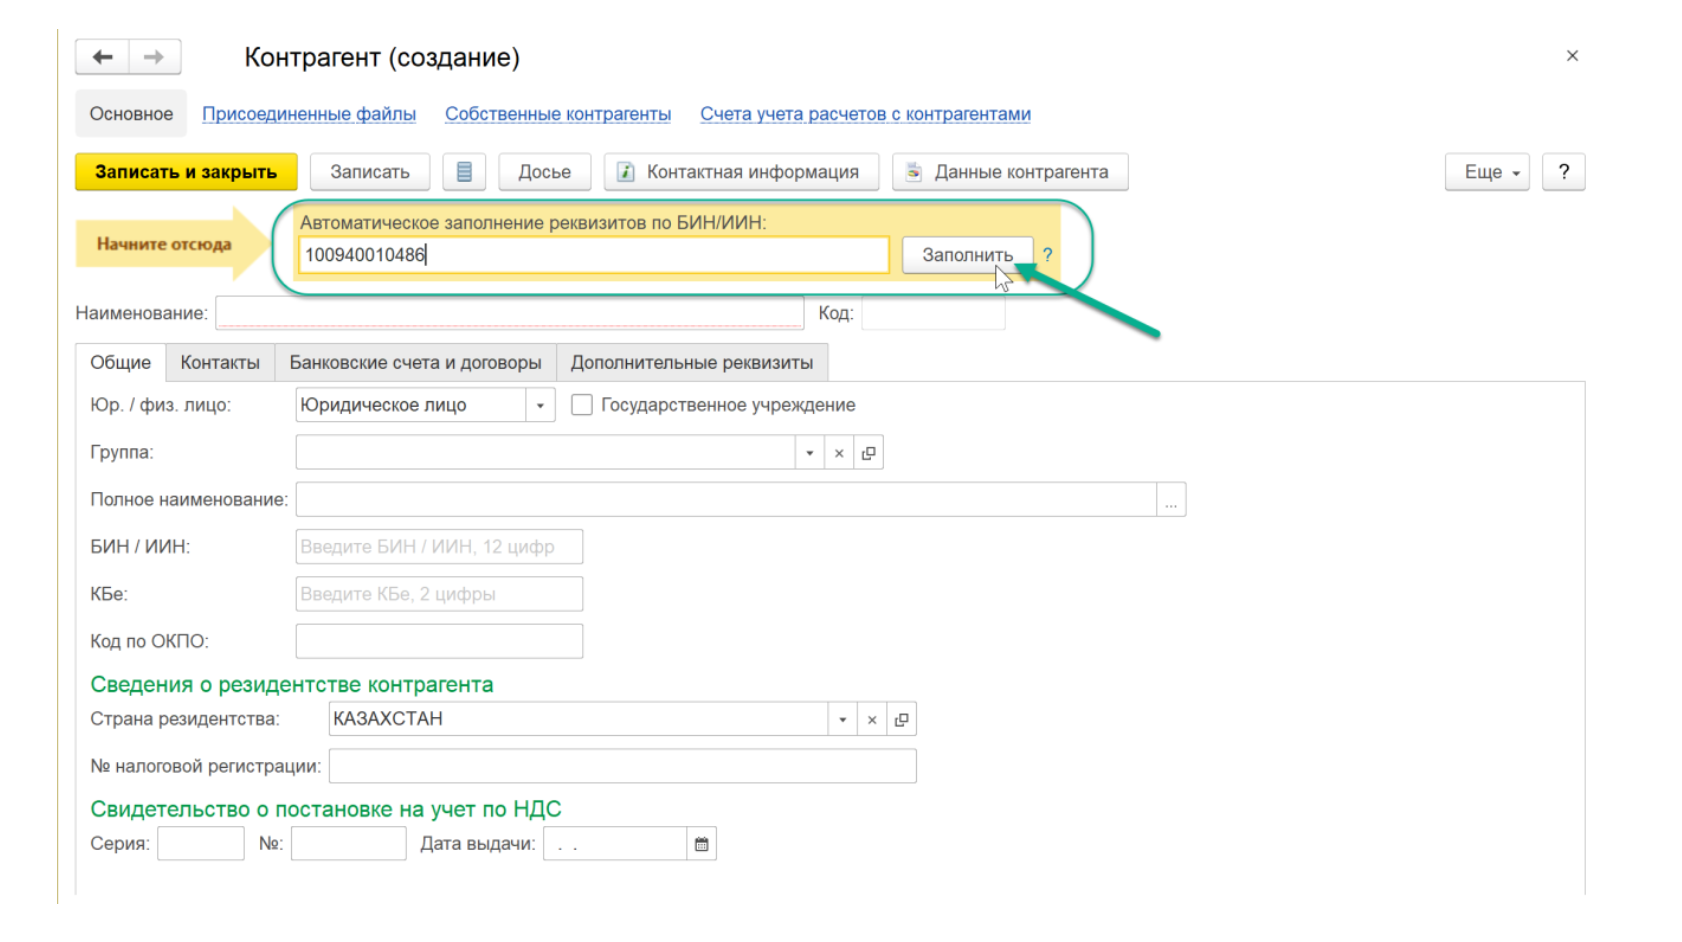Open the report list icon button
Screen dimensions: 1682x942
464,172
